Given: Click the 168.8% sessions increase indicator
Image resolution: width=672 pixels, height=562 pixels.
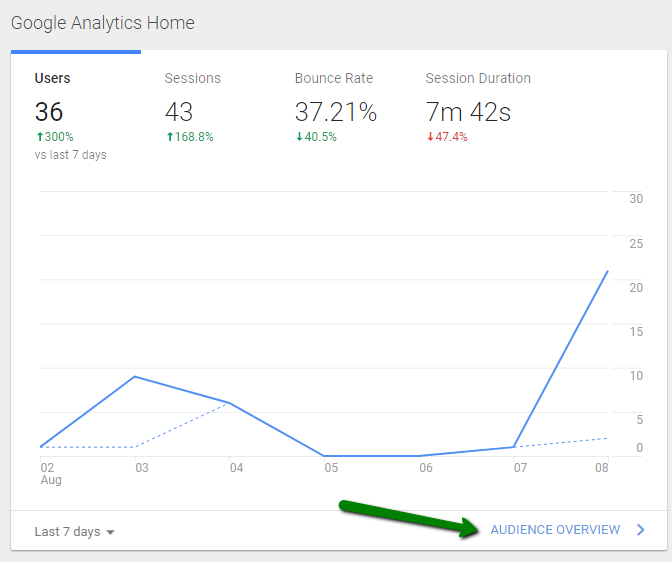Looking at the screenshot, I should click(x=190, y=137).
